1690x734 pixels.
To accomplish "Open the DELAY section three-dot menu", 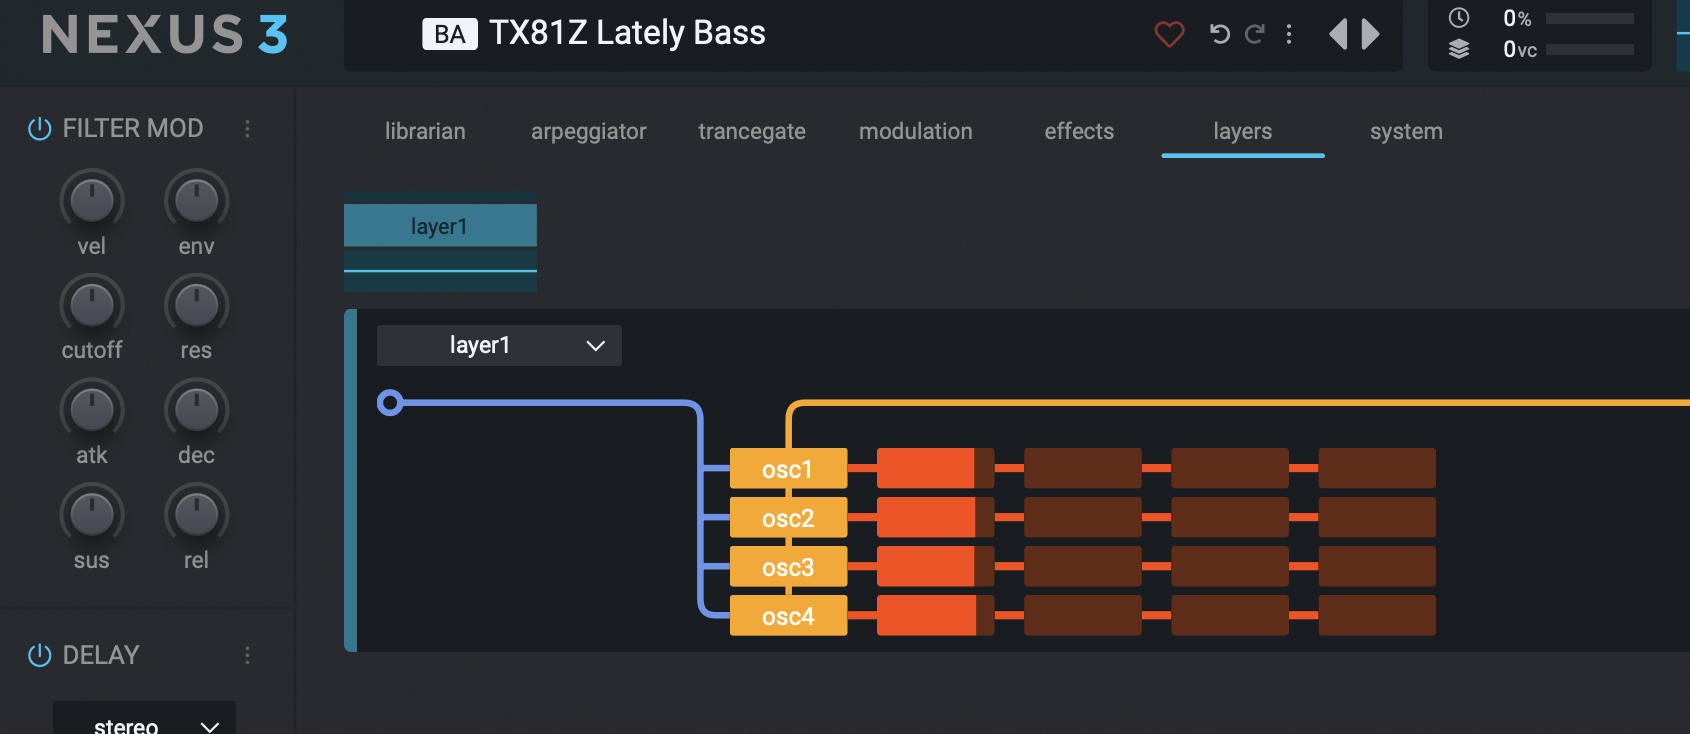I will tap(247, 655).
